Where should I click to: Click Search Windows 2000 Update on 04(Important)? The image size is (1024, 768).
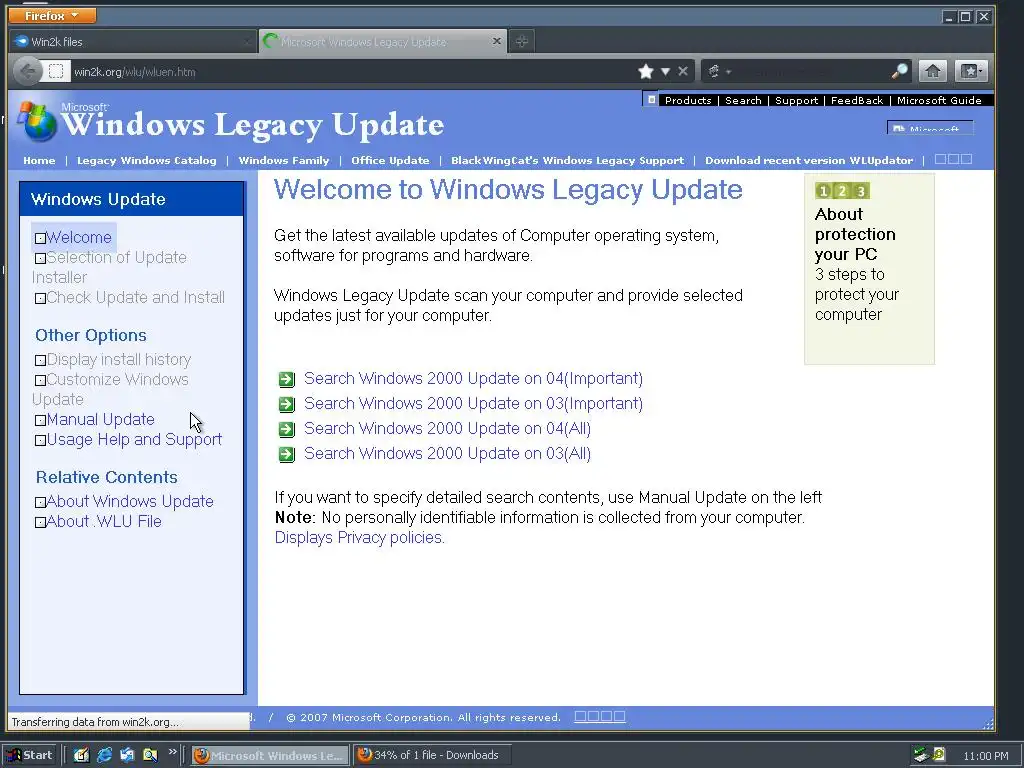pos(473,379)
